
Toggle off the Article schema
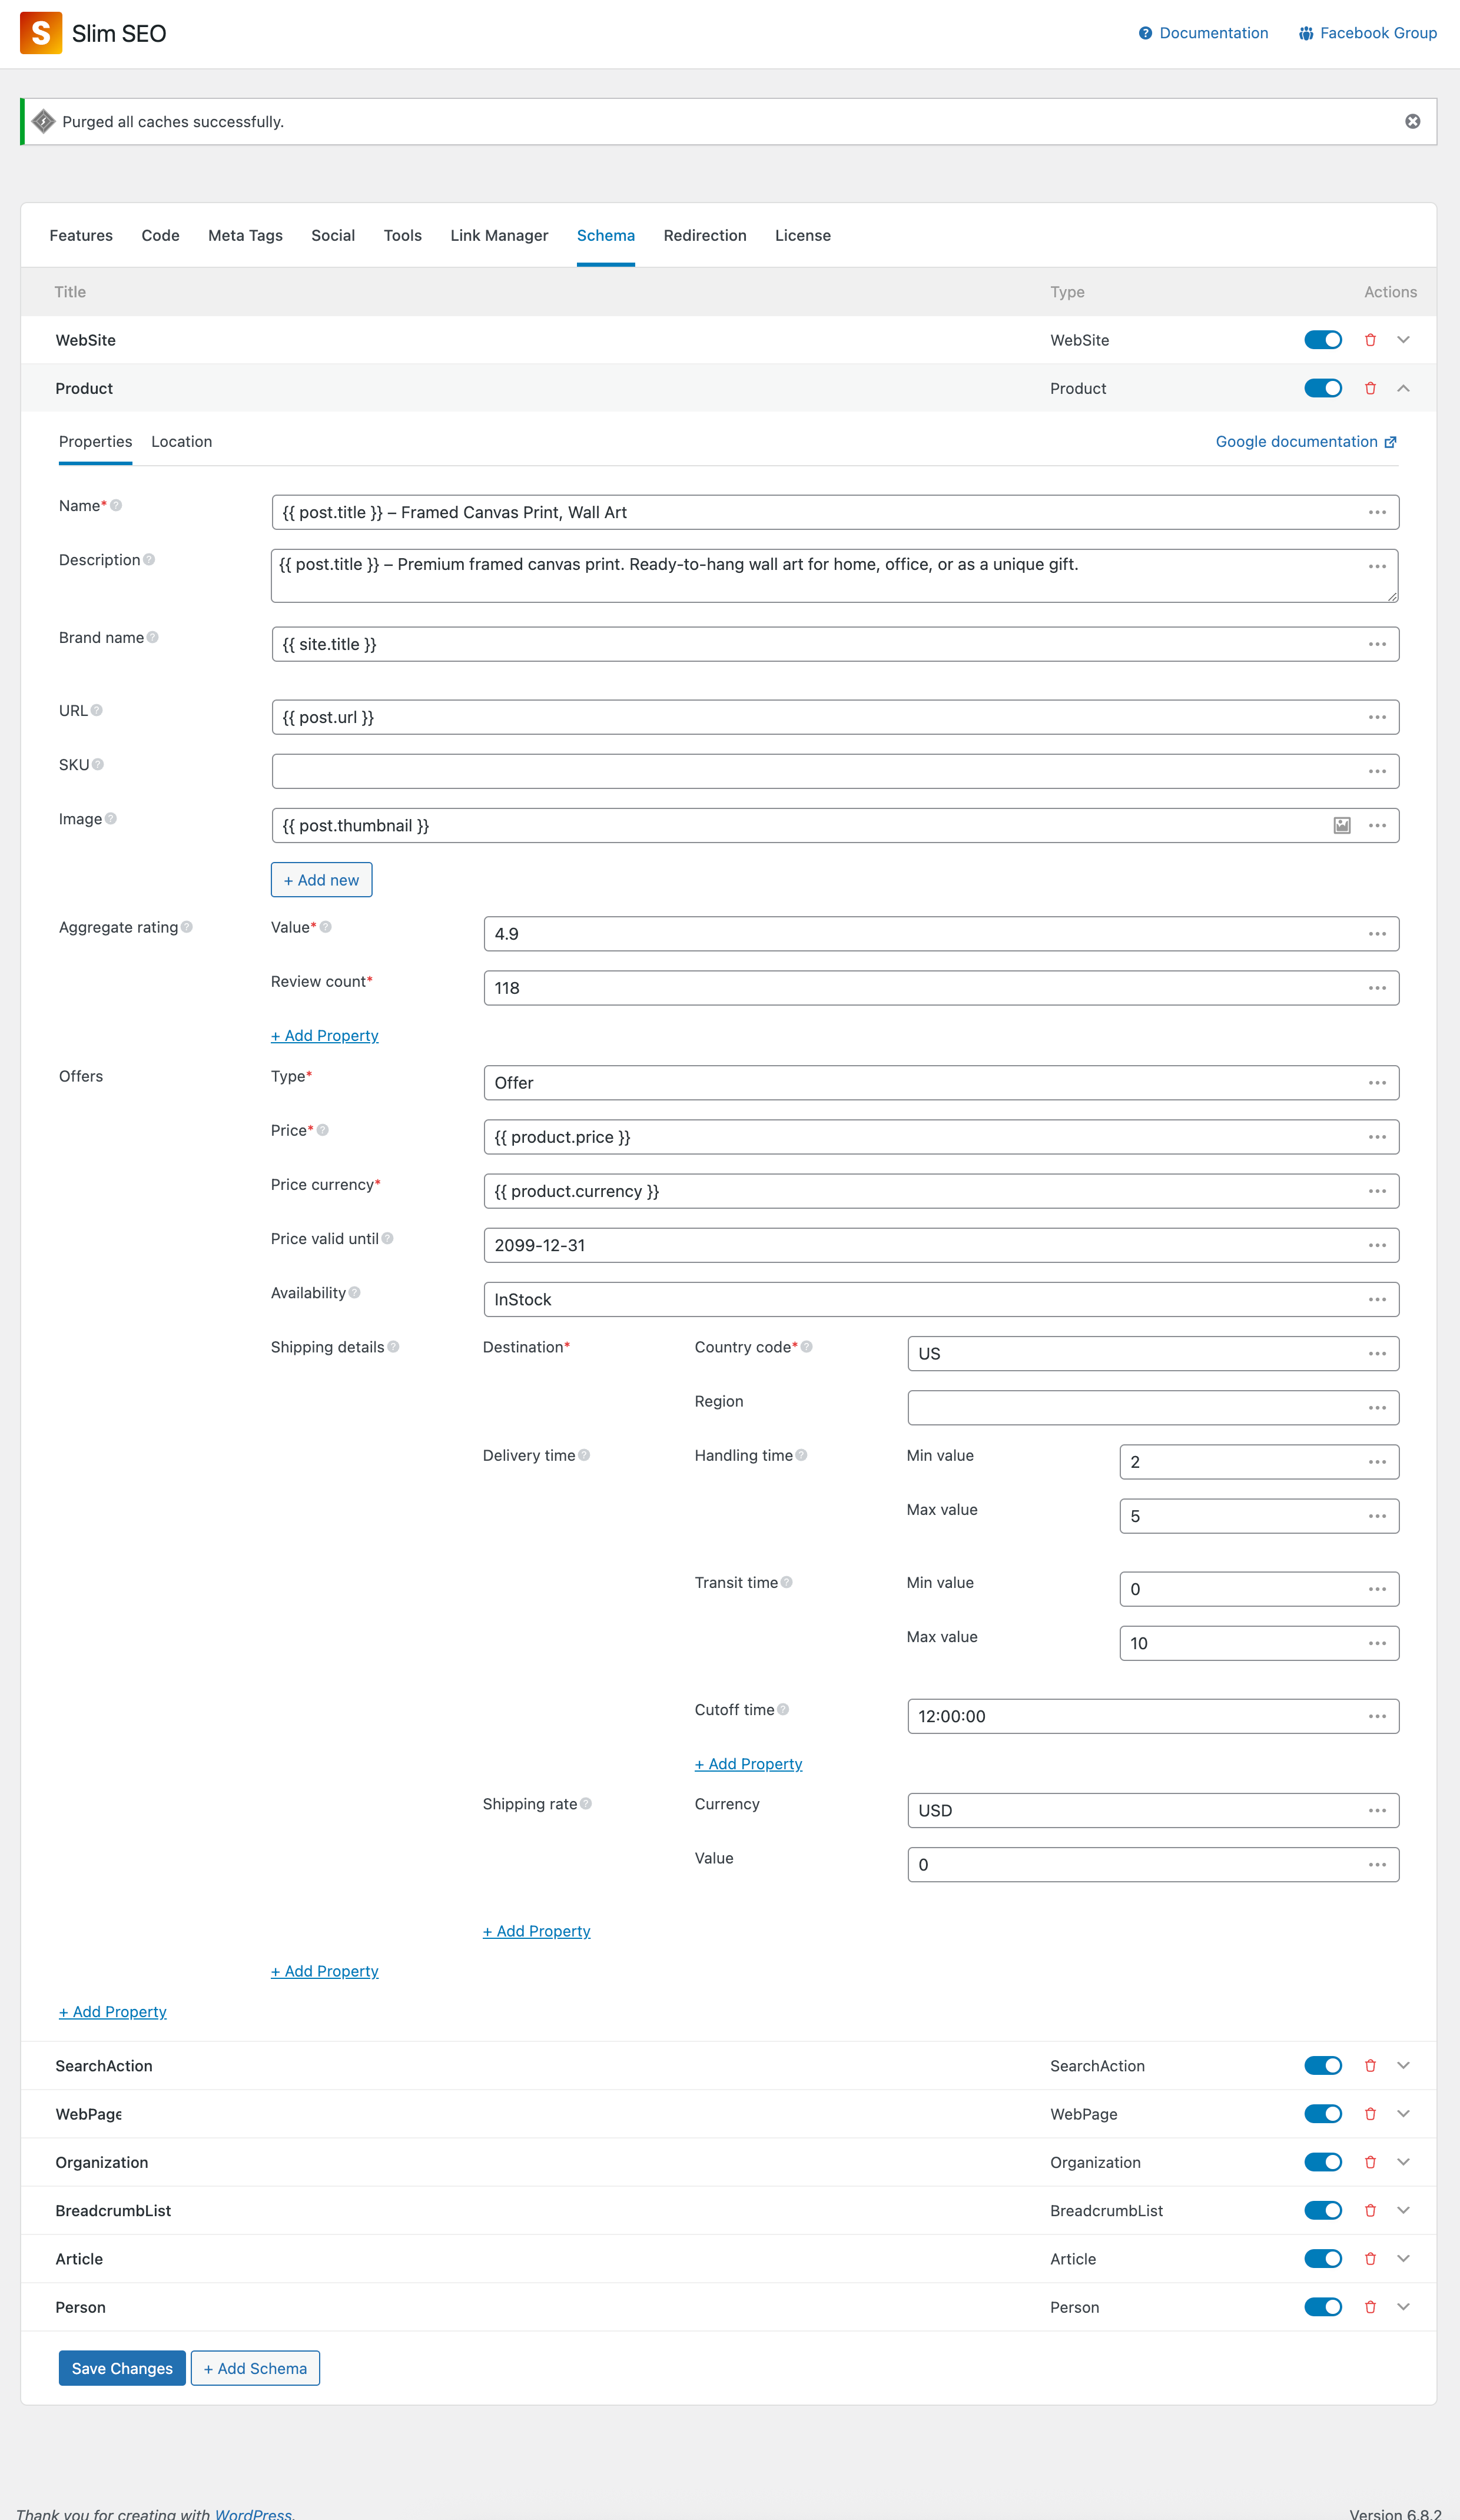(1322, 2259)
